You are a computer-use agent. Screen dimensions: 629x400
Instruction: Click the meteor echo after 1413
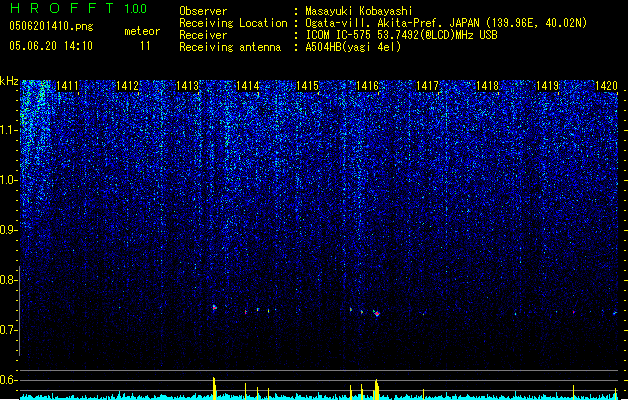point(215,308)
